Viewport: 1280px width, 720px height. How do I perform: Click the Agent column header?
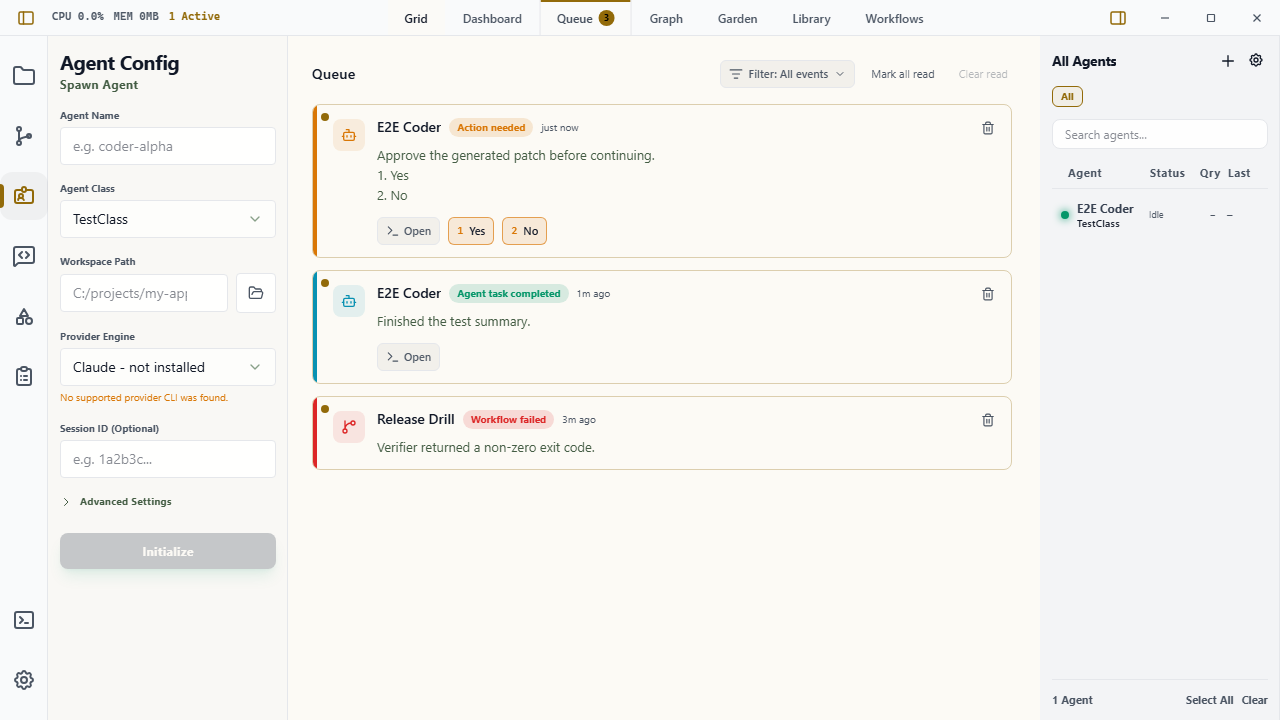[x=1085, y=173]
